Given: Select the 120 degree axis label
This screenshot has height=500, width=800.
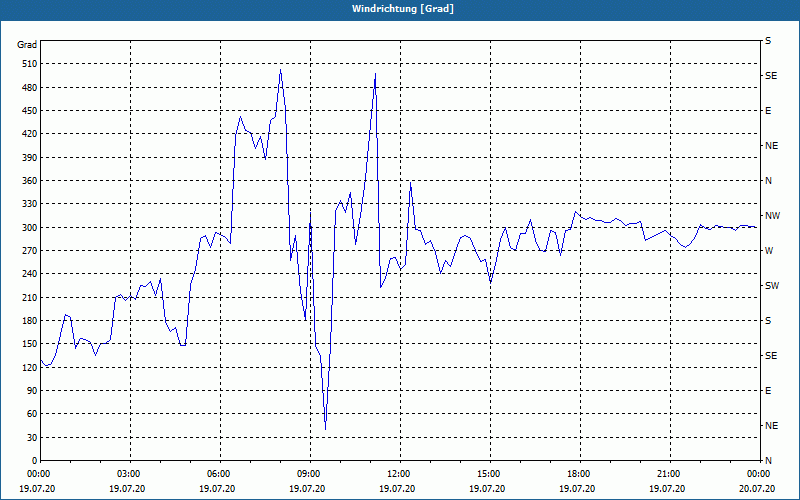Looking at the screenshot, I should [x=30, y=367].
